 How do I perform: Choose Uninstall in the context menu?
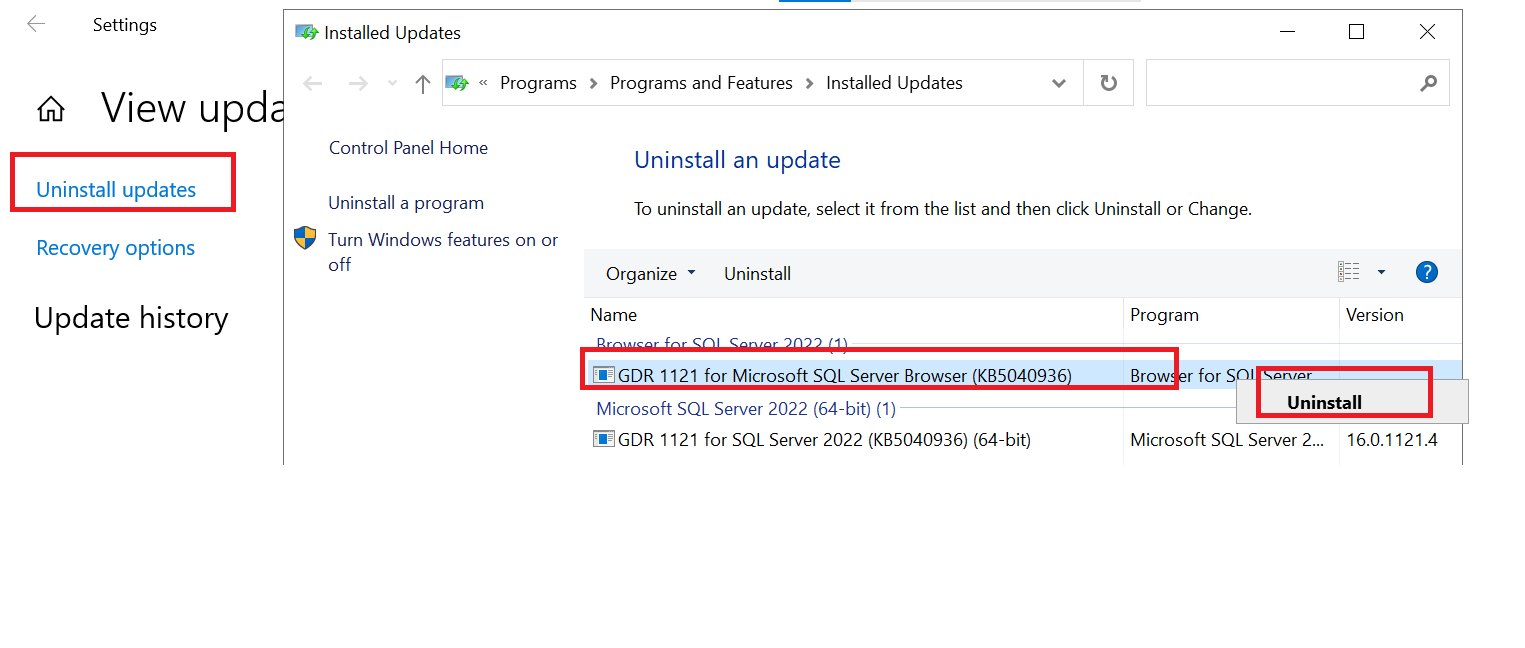1324,403
